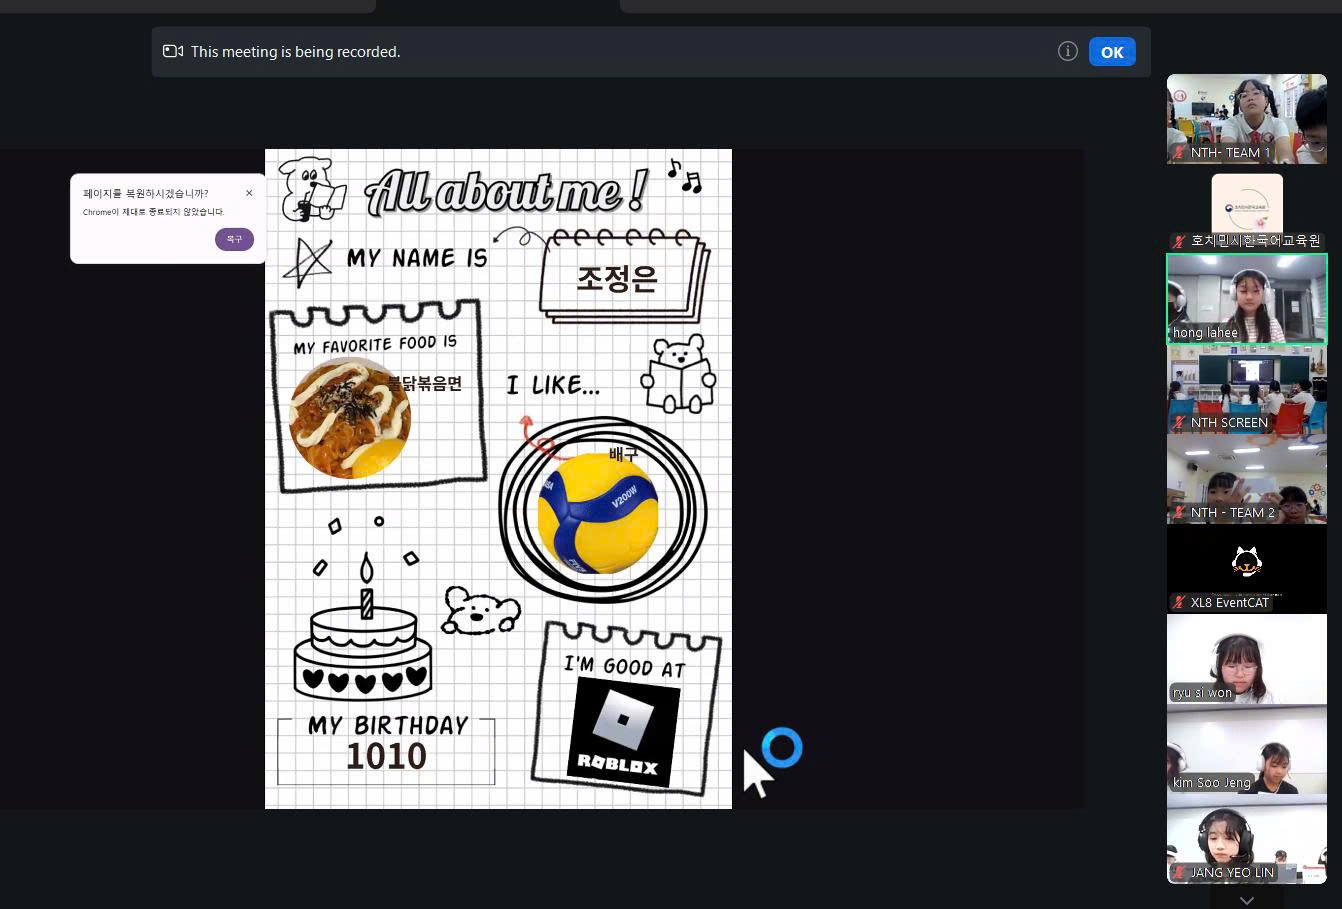Select hong lahee's video thumbnail
Image resolution: width=1342 pixels, height=909 pixels.
click(x=1247, y=297)
